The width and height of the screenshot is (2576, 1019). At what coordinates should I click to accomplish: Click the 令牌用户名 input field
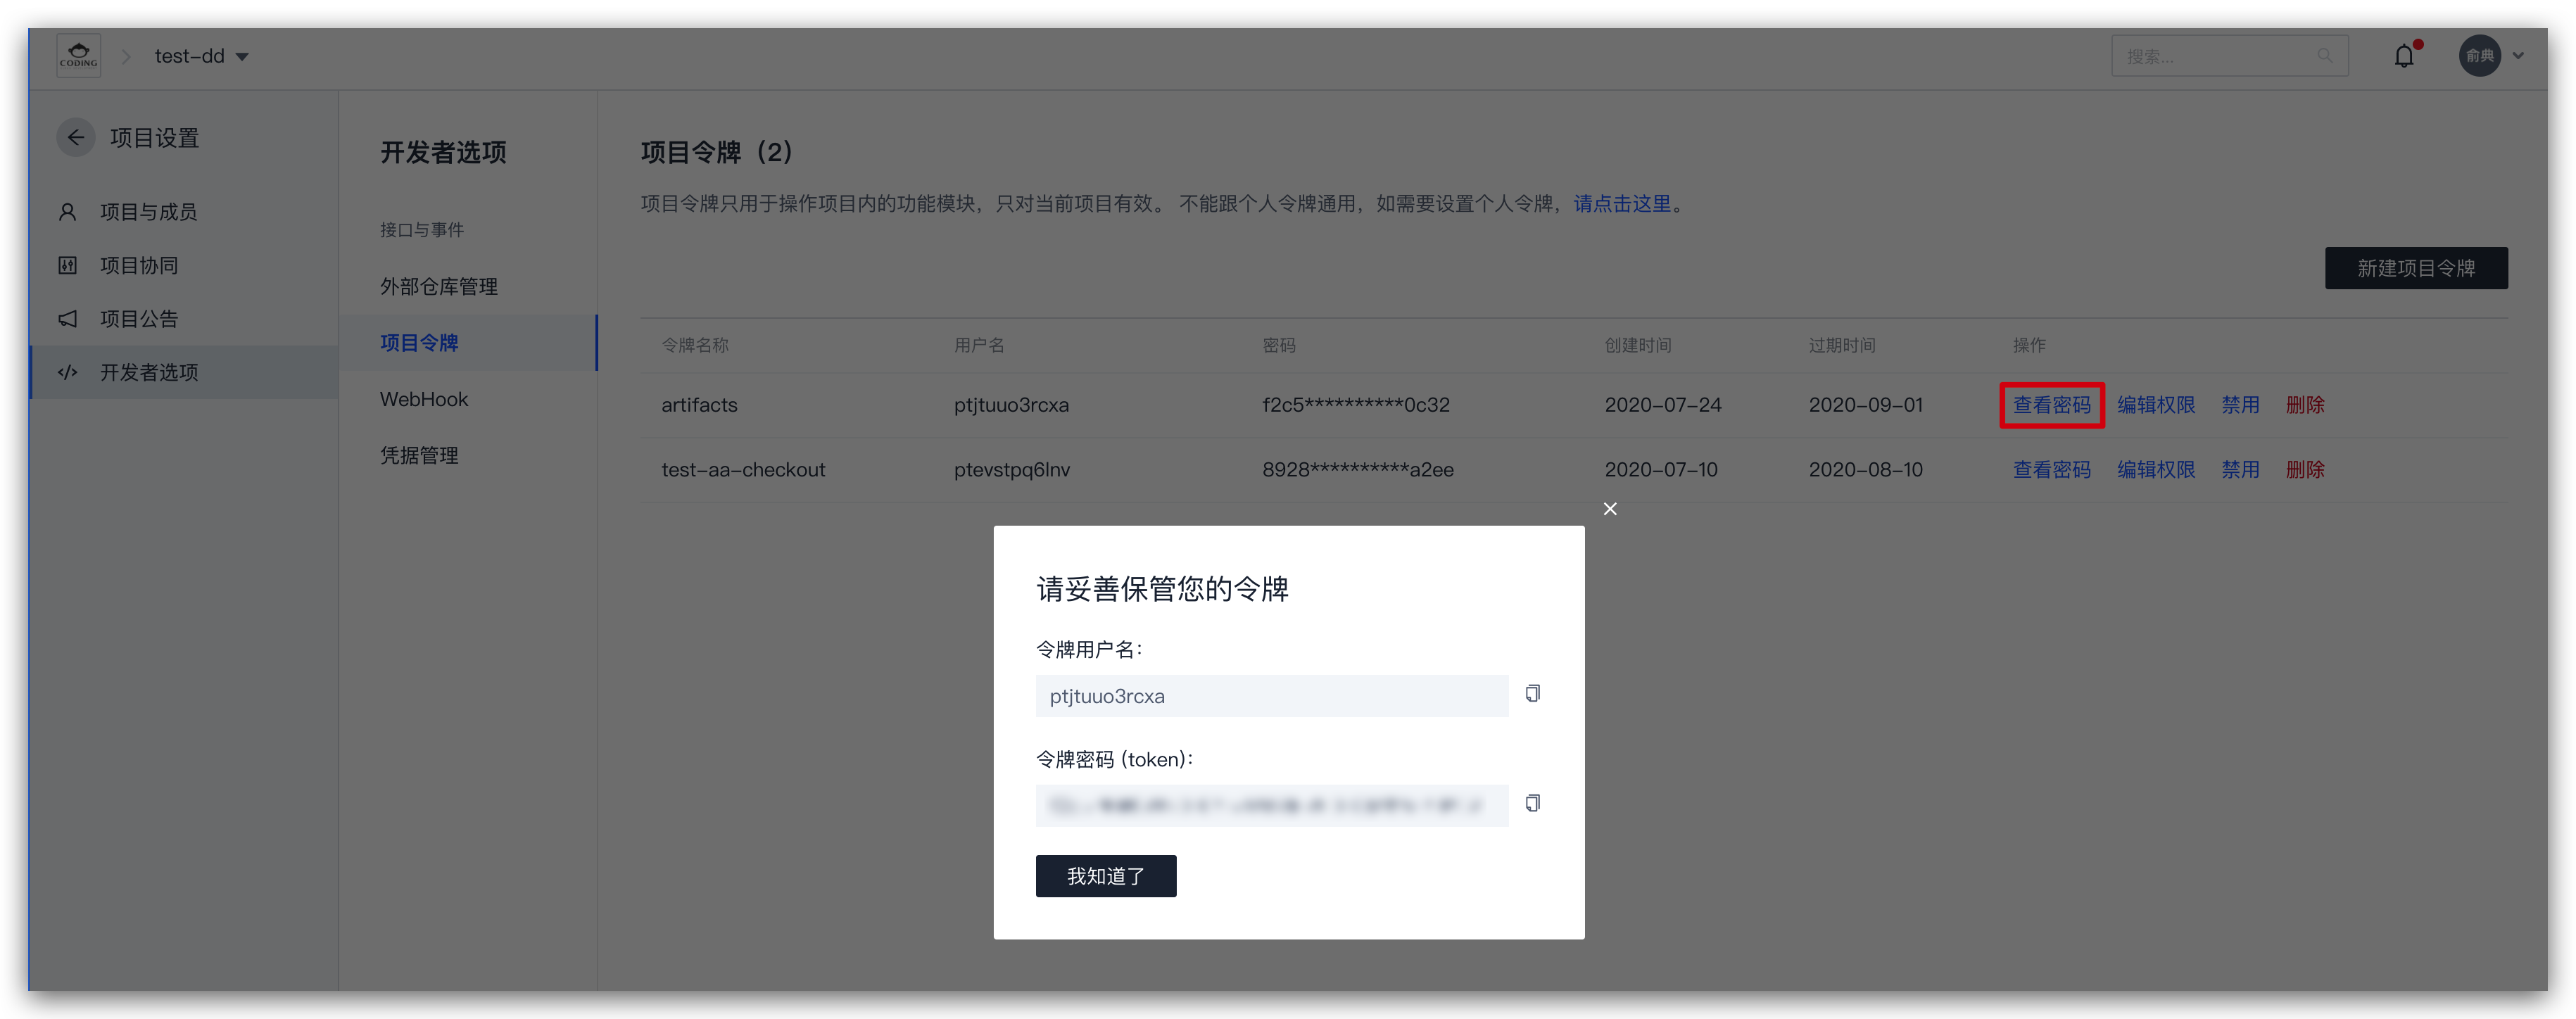pos(1271,696)
